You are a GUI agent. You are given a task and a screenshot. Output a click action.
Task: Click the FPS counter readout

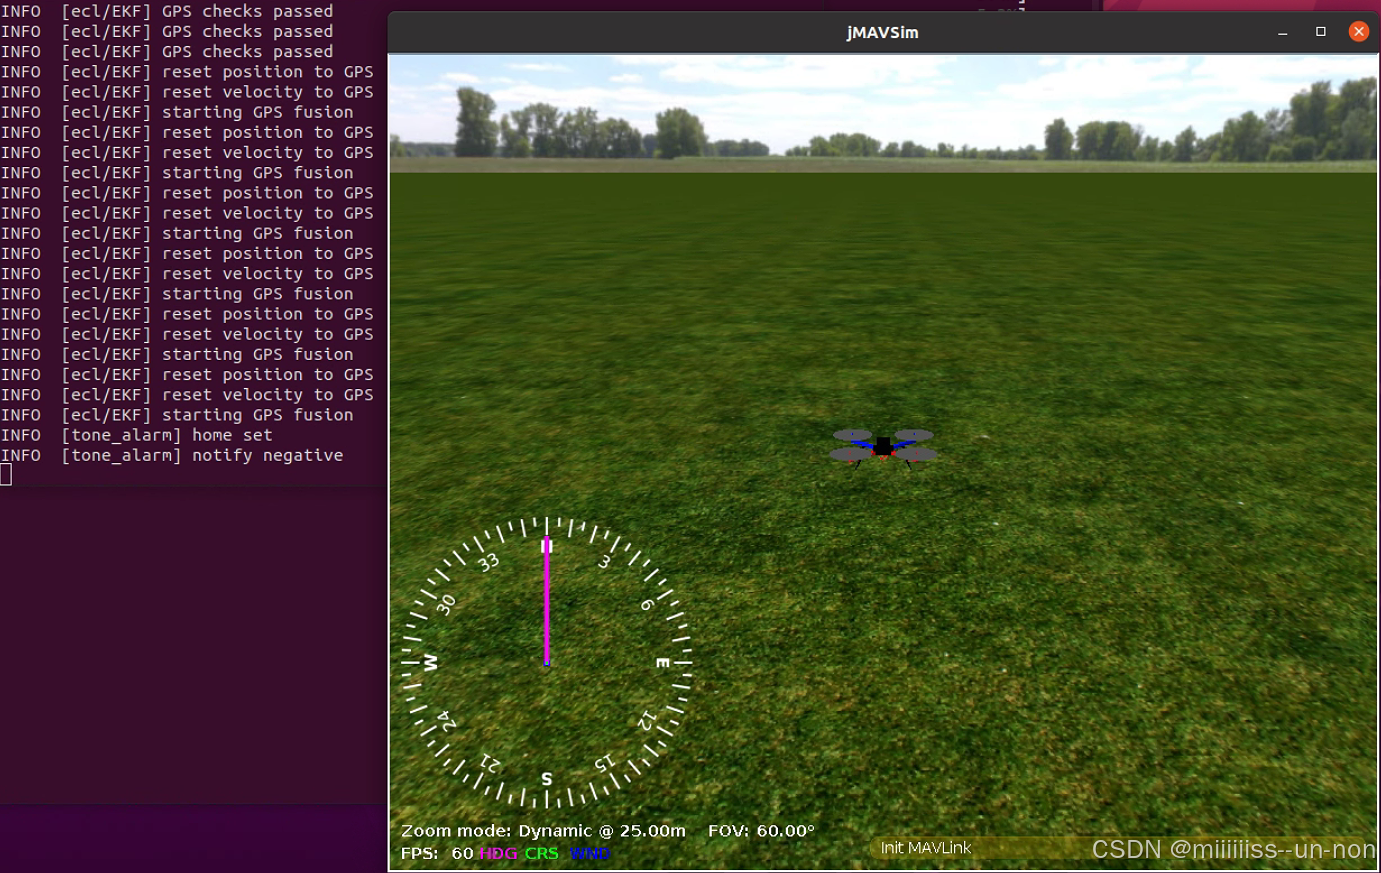point(436,853)
